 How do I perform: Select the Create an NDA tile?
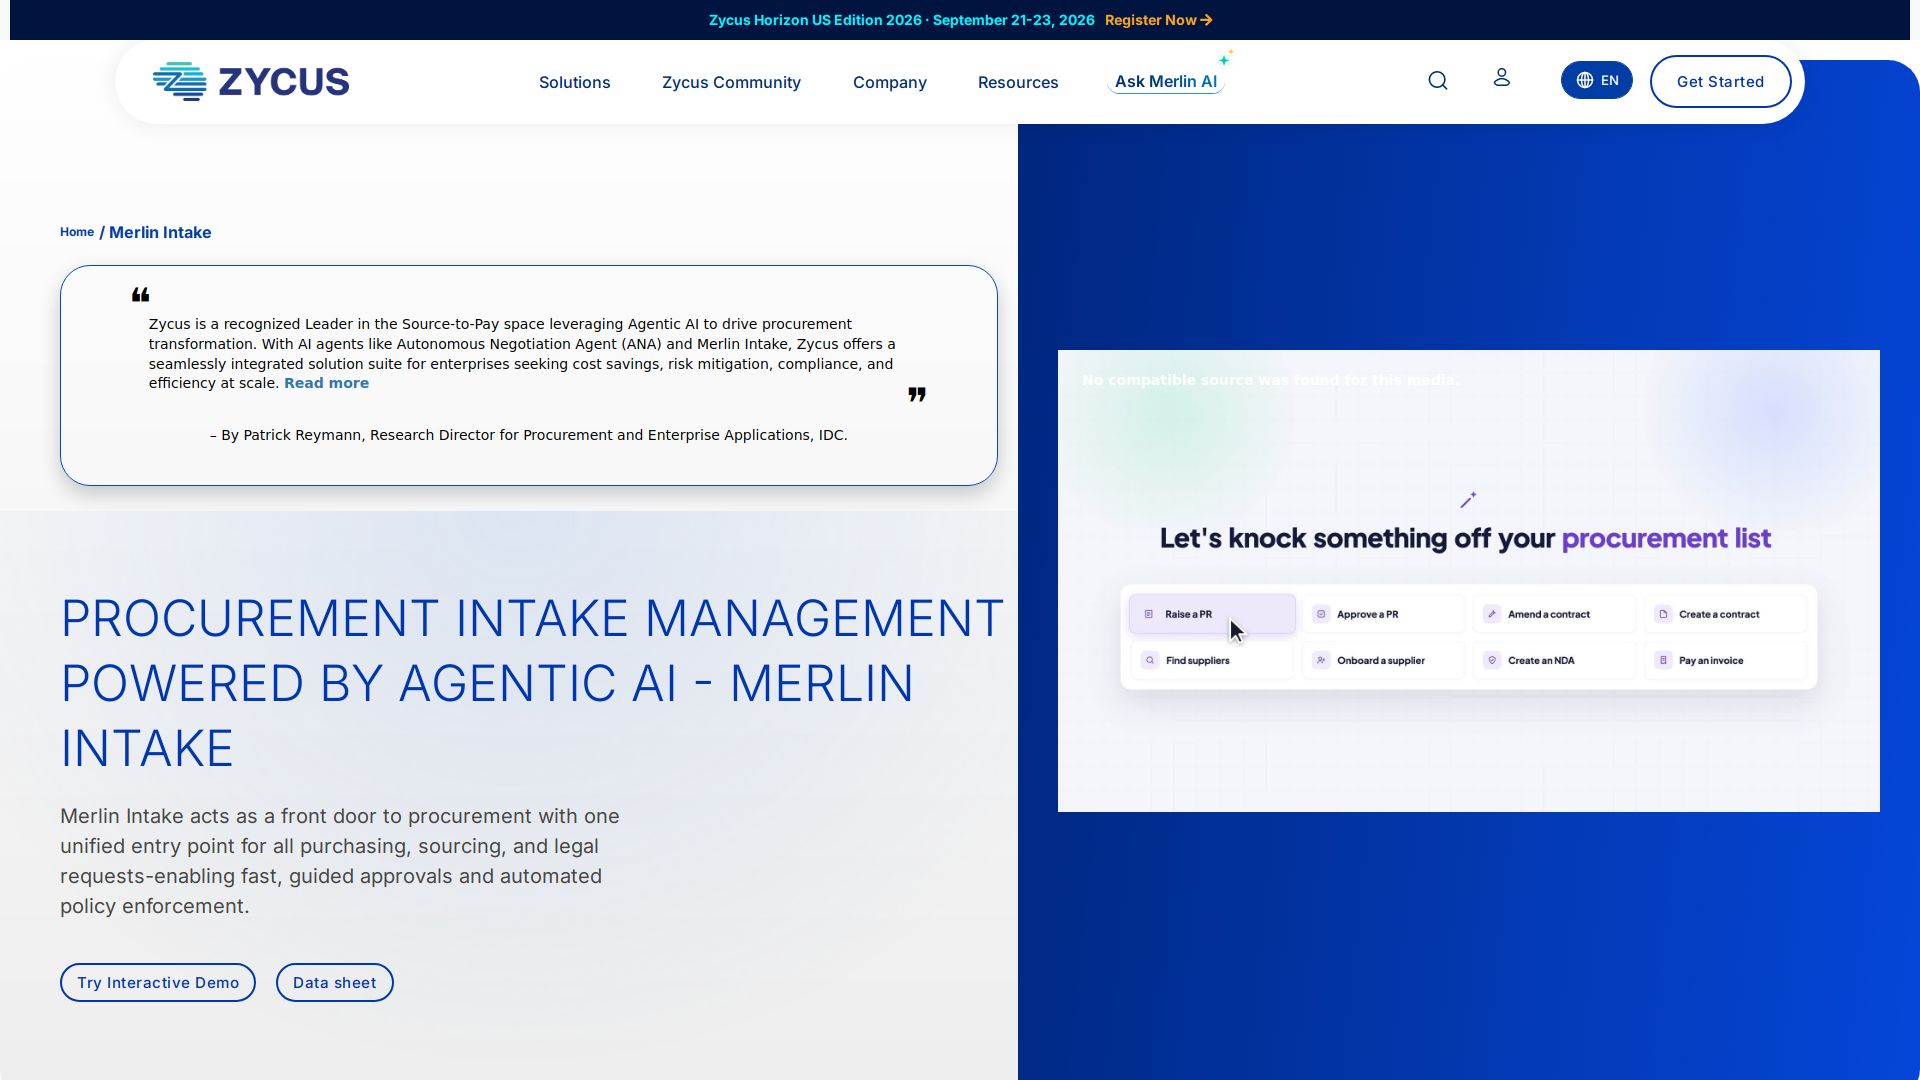(1555, 660)
